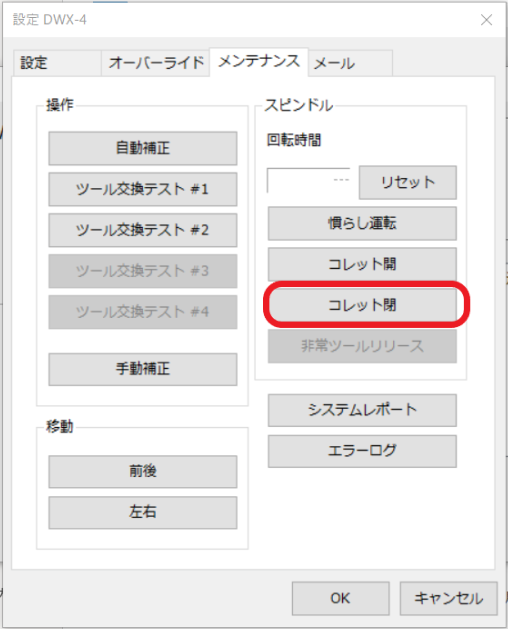Click the 手動補正 button
Image resolution: width=508 pixels, height=629 pixels.
[143, 369]
